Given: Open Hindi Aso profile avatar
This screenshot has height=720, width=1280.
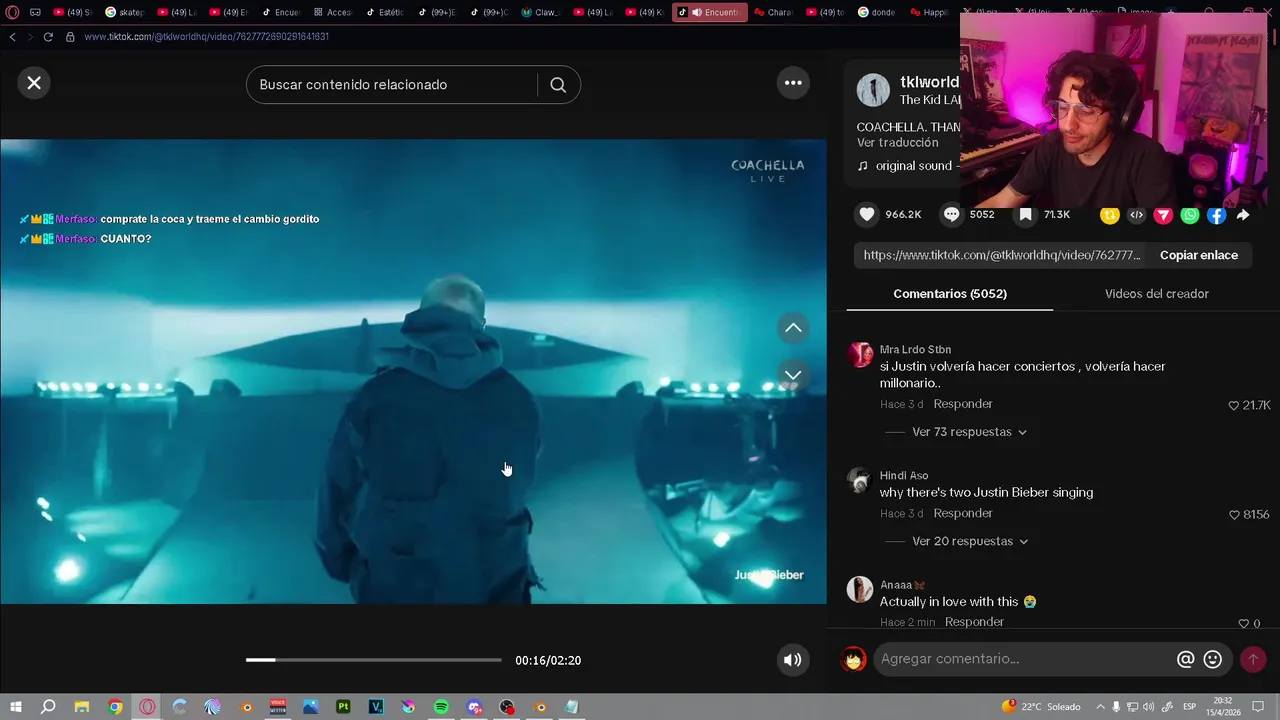Looking at the screenshot, I should point(860,481).
